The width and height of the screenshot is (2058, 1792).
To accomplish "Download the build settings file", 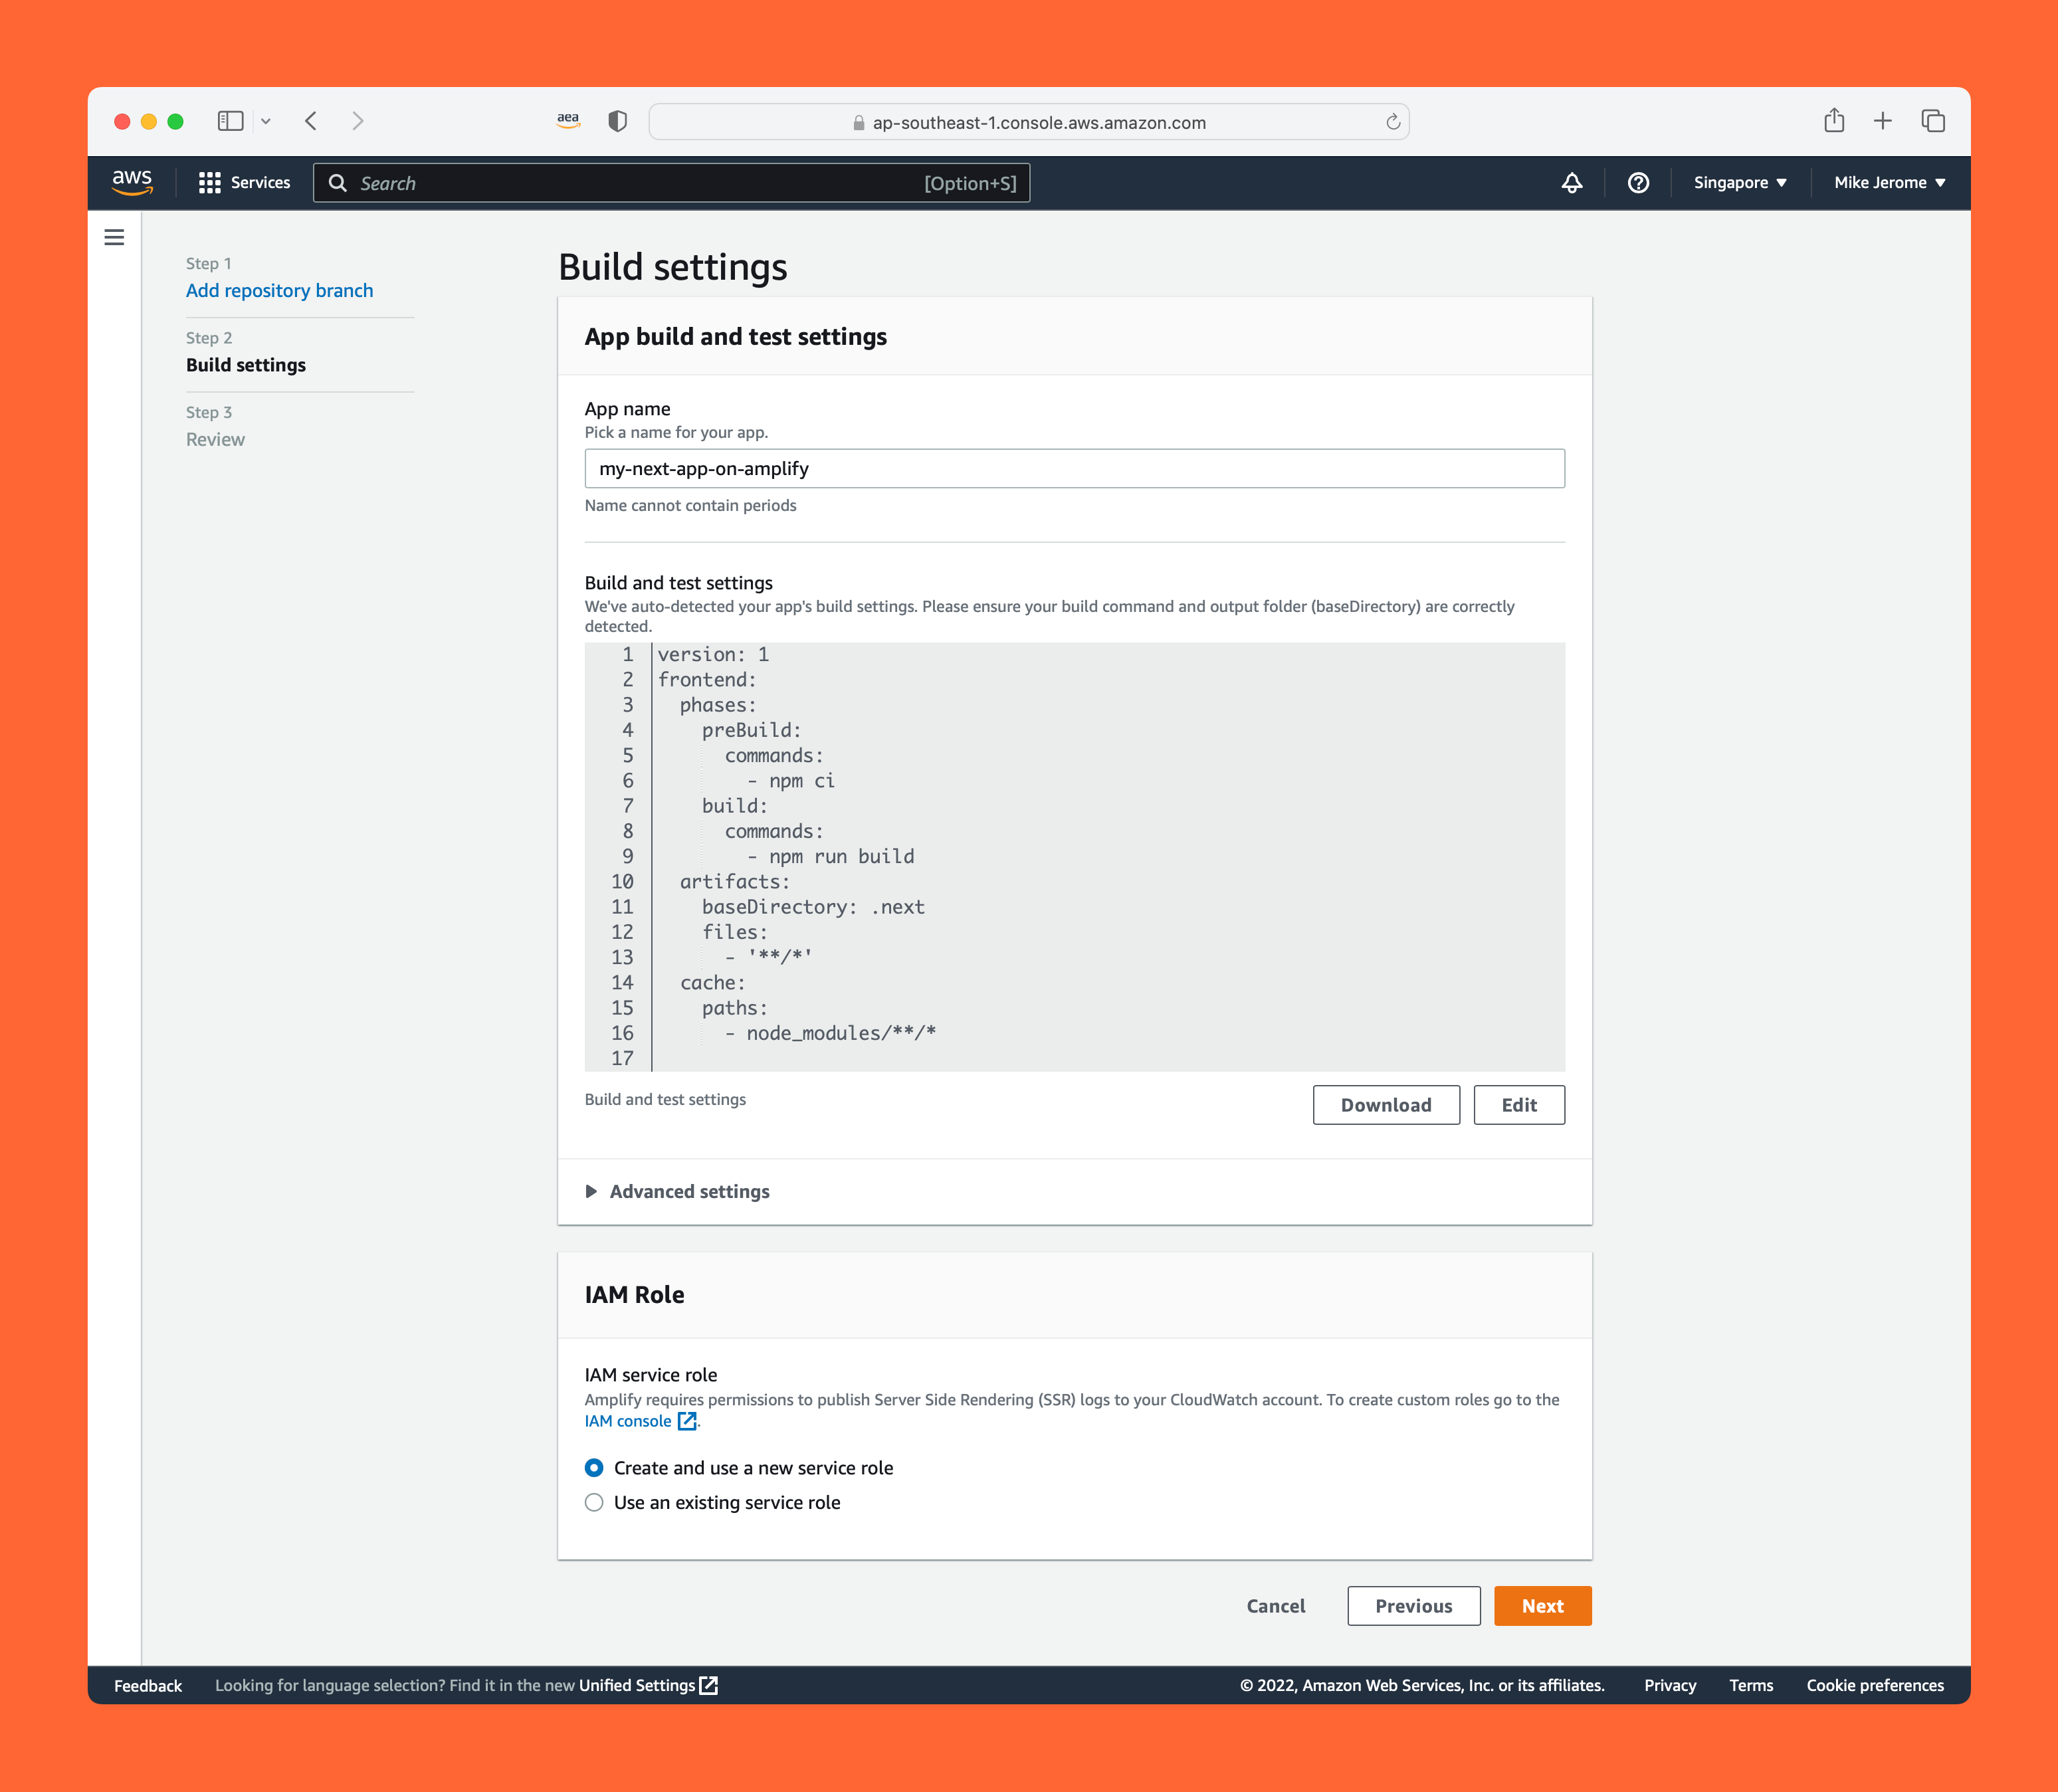I will pyautogui.click(x=1385, y=1105).
